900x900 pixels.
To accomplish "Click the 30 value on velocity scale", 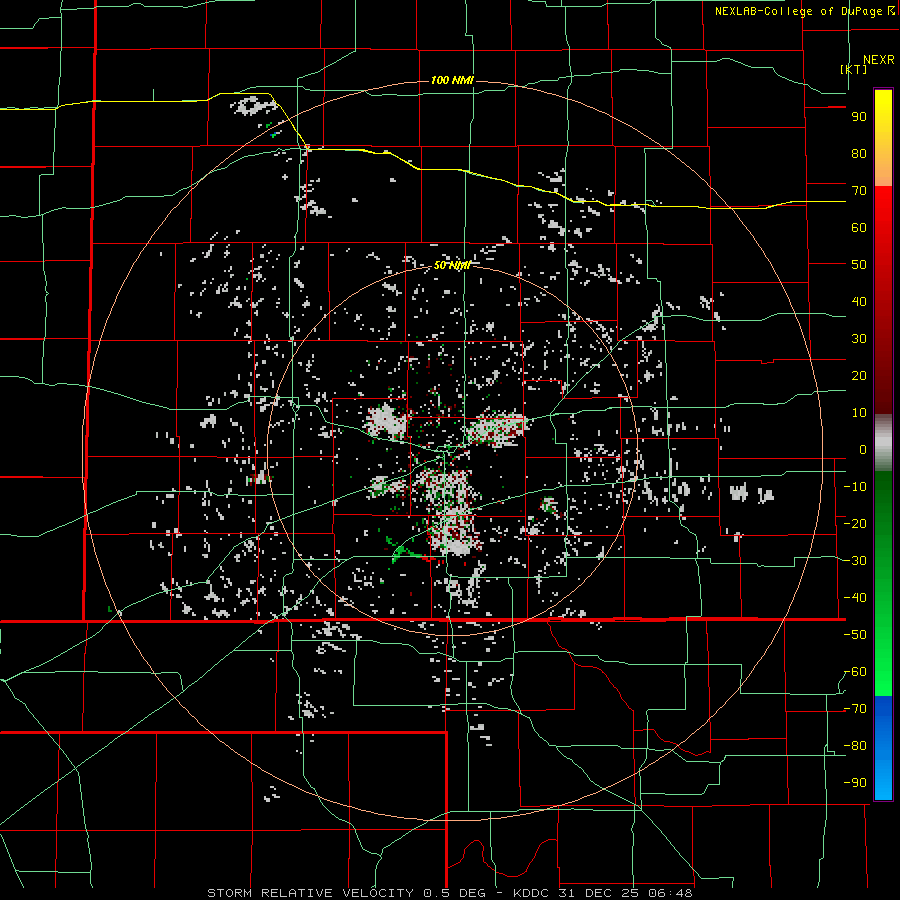I will [859, 339].
